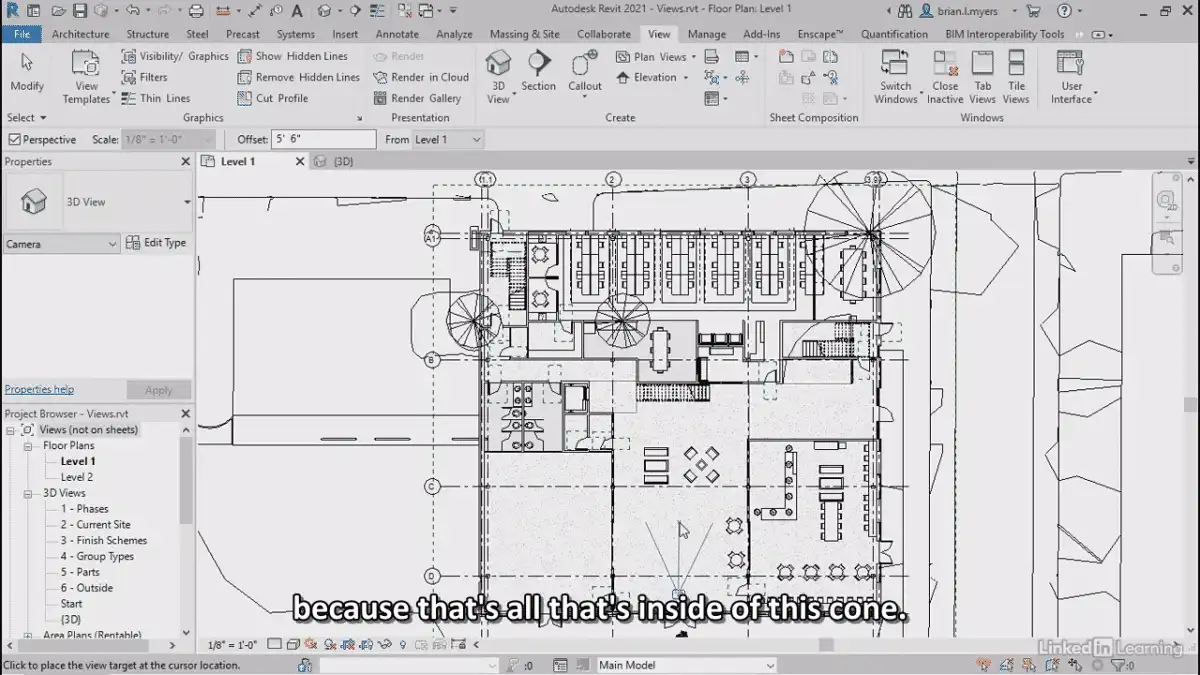Viewport: 1200px width, 675px height.
Task: Click Remove Hidden Lines tool
Action: (298, 77)
